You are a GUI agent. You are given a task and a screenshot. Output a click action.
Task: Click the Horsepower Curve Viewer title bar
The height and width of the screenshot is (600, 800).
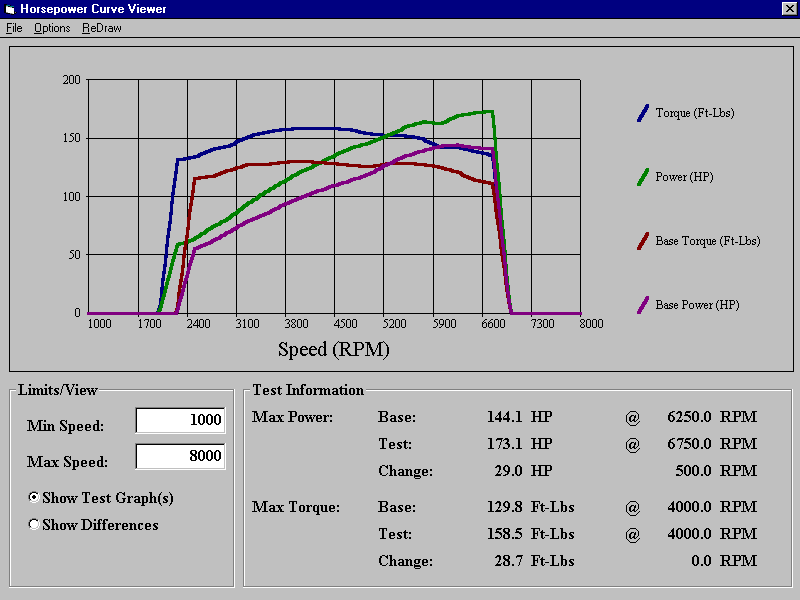400,9
